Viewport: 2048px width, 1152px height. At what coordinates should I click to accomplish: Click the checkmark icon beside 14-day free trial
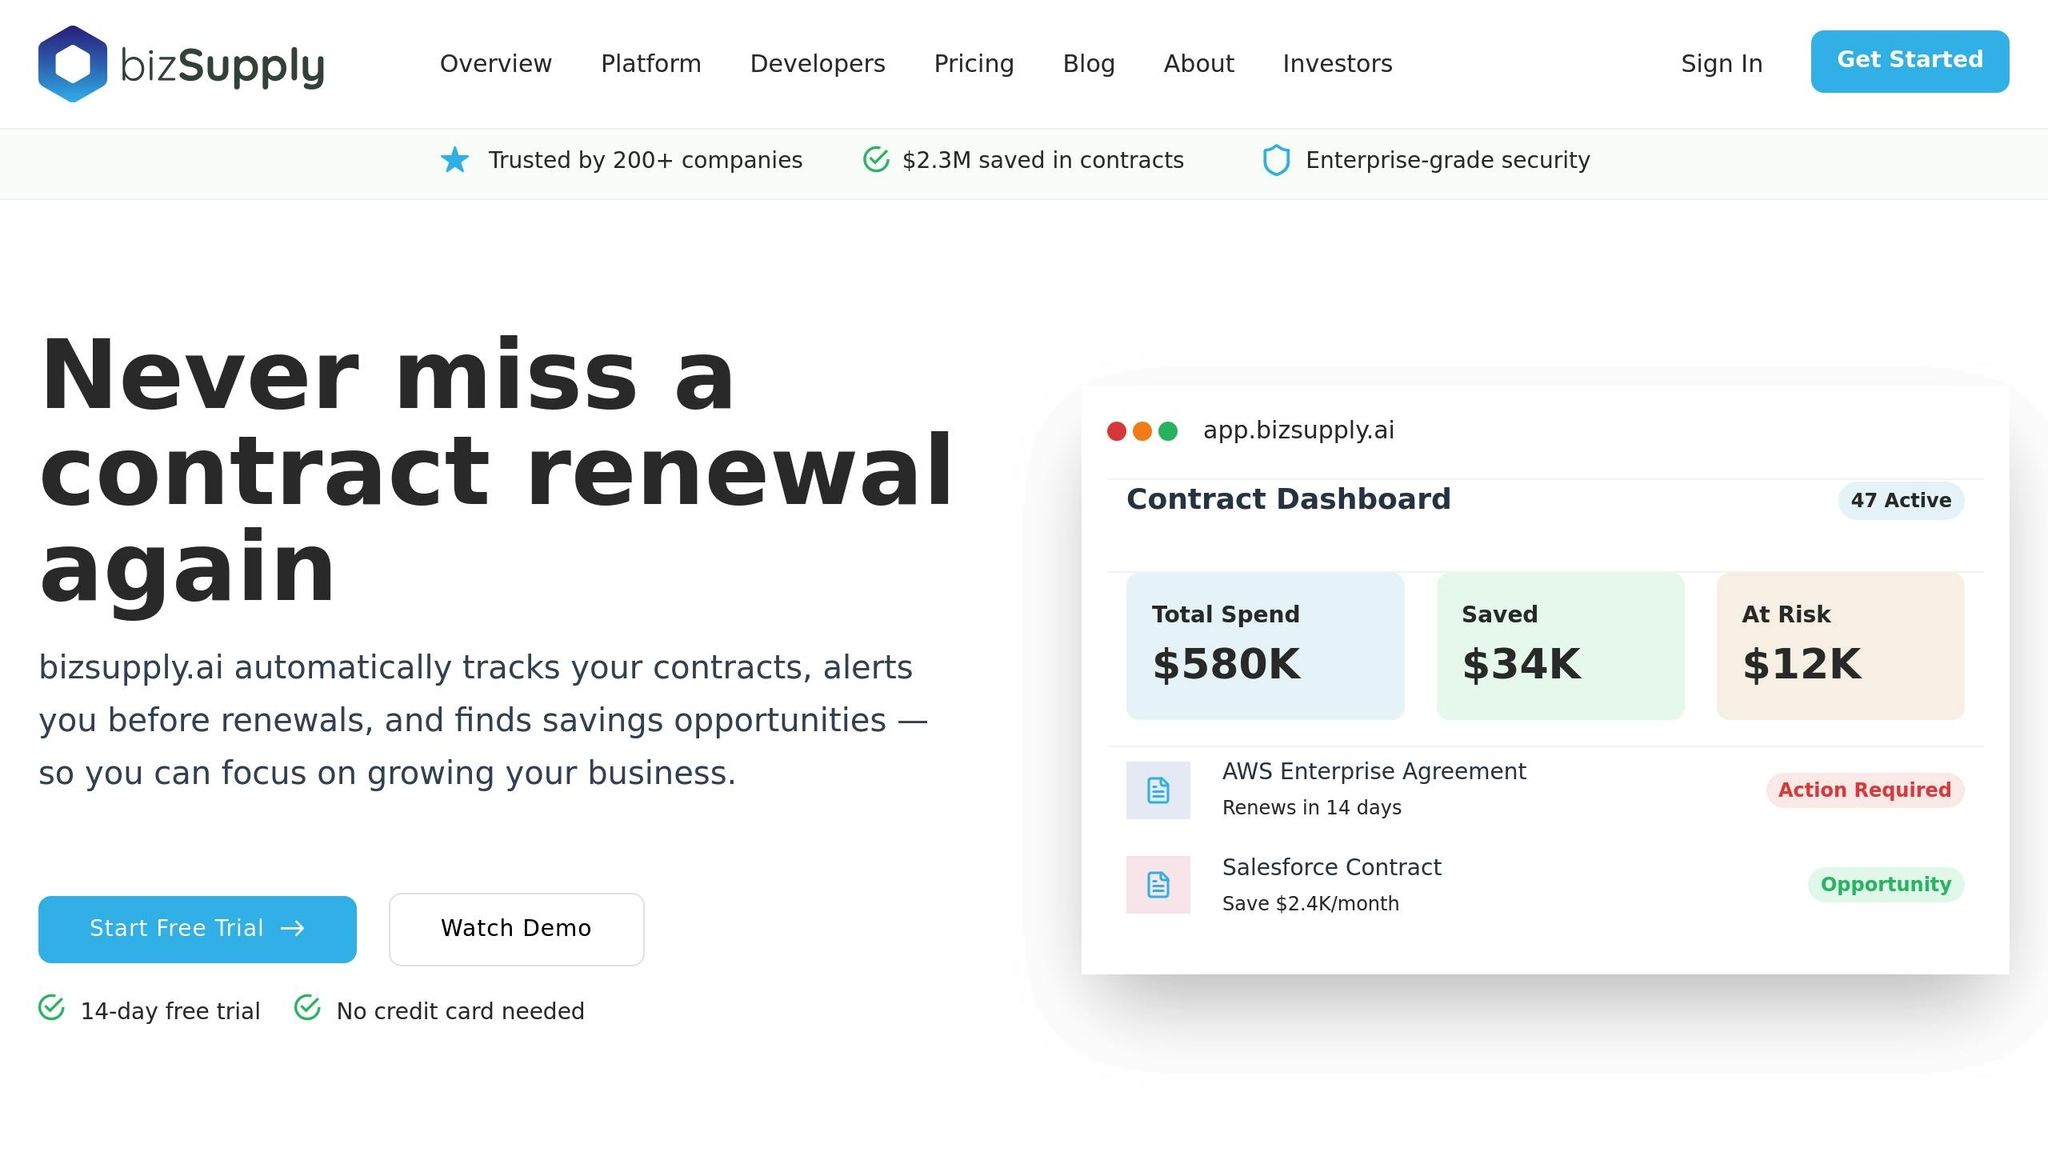pos(52,1008)
